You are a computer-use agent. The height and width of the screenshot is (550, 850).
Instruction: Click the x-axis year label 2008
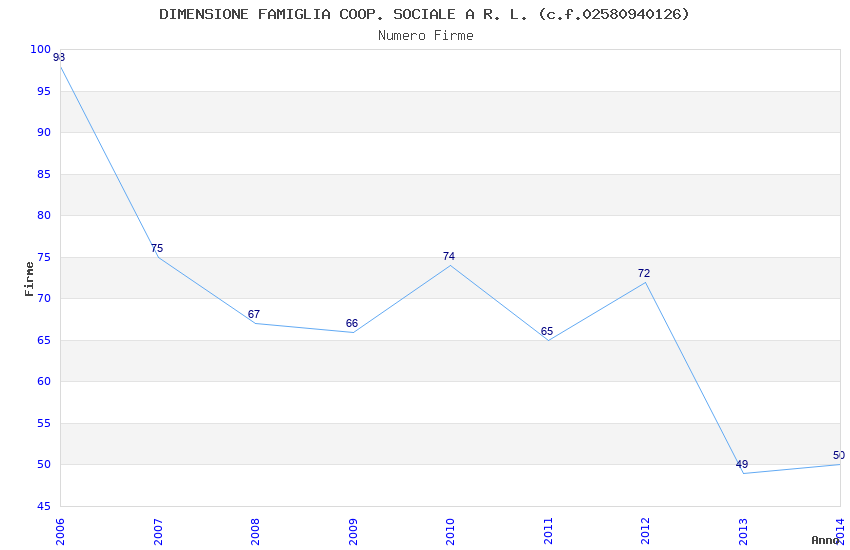255,532
